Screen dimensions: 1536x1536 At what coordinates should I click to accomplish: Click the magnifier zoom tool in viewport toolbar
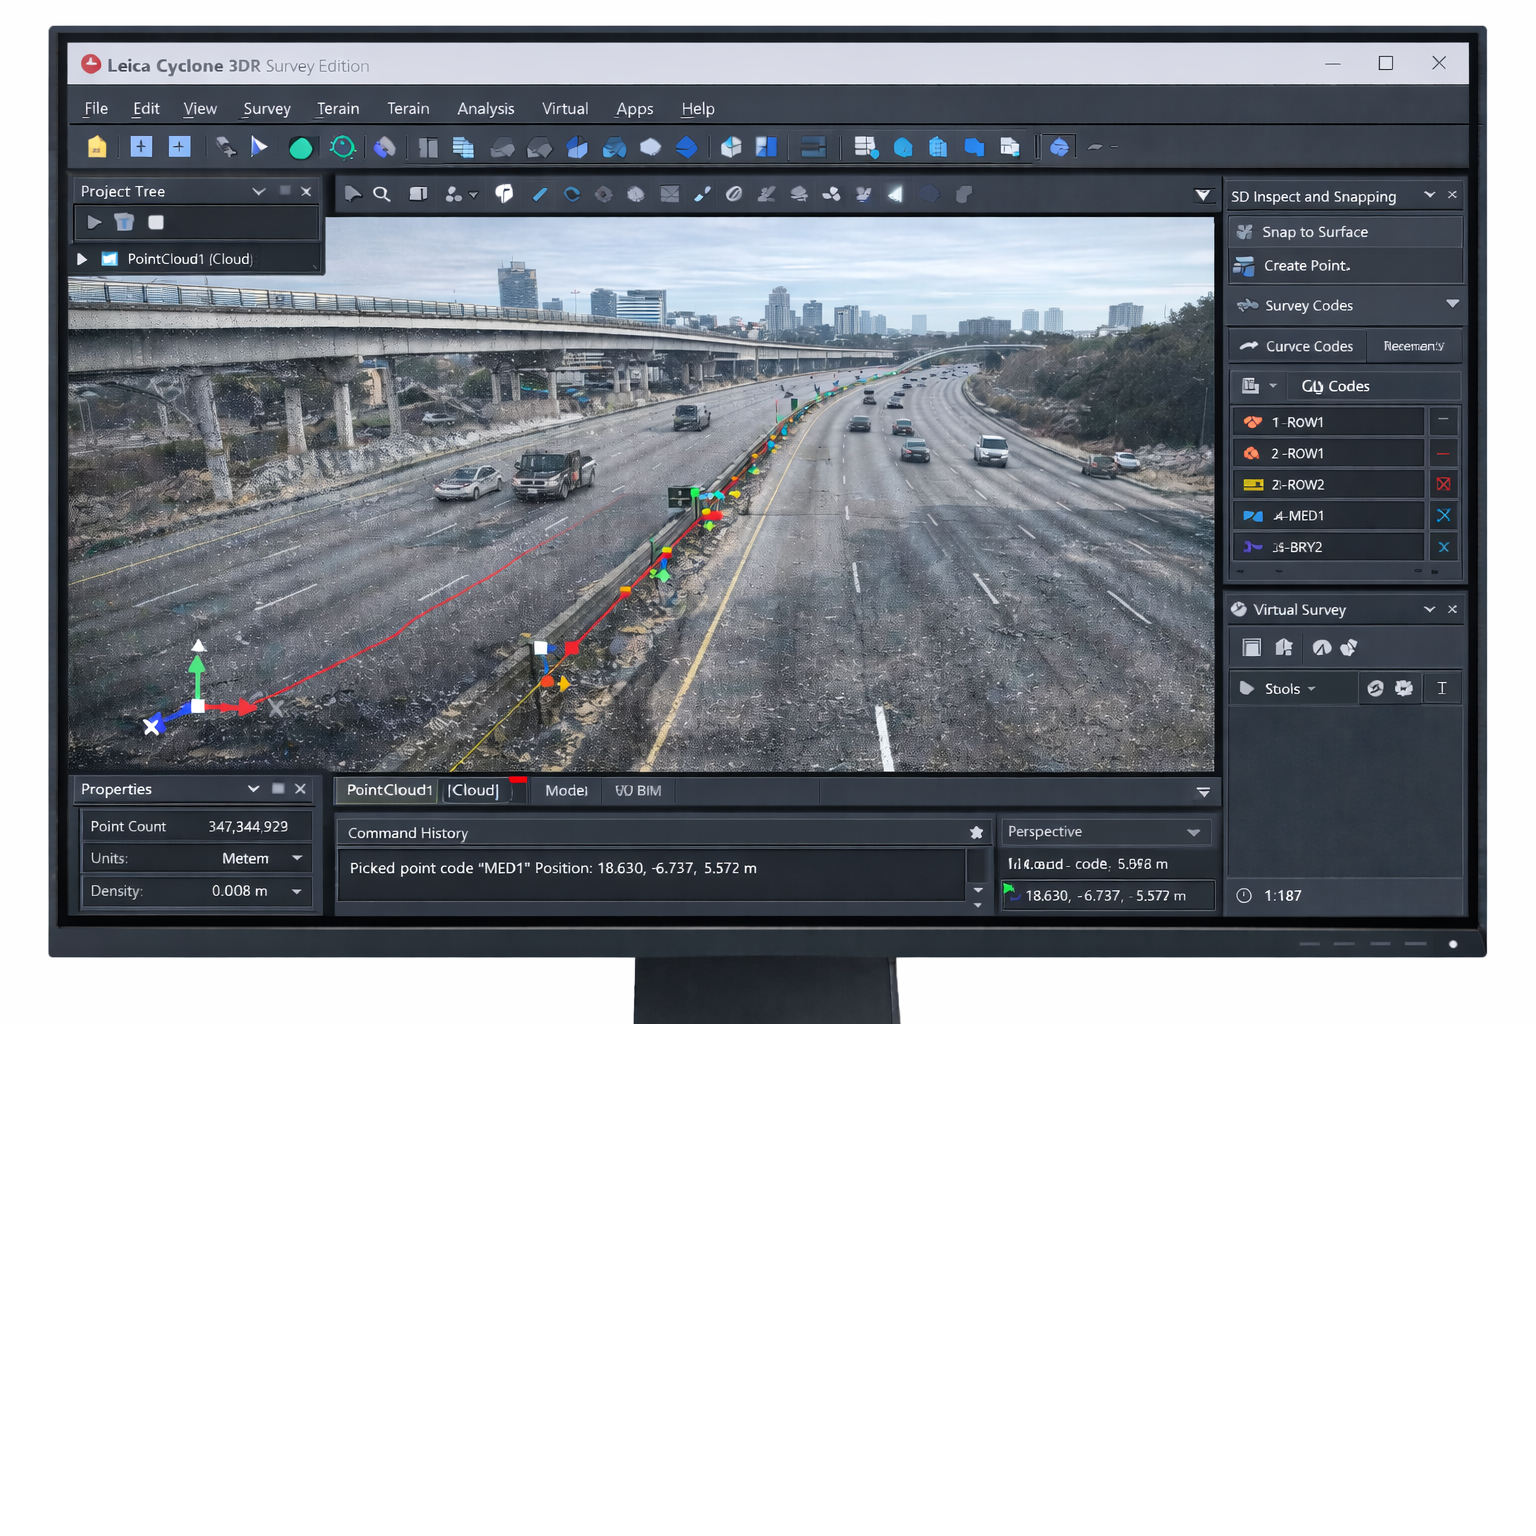tap(382, 194)
